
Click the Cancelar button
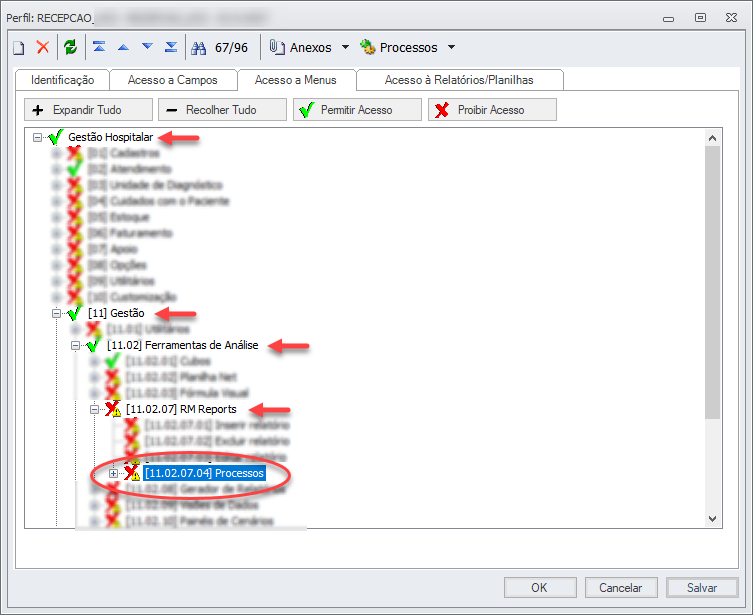[x=621, y=588]
